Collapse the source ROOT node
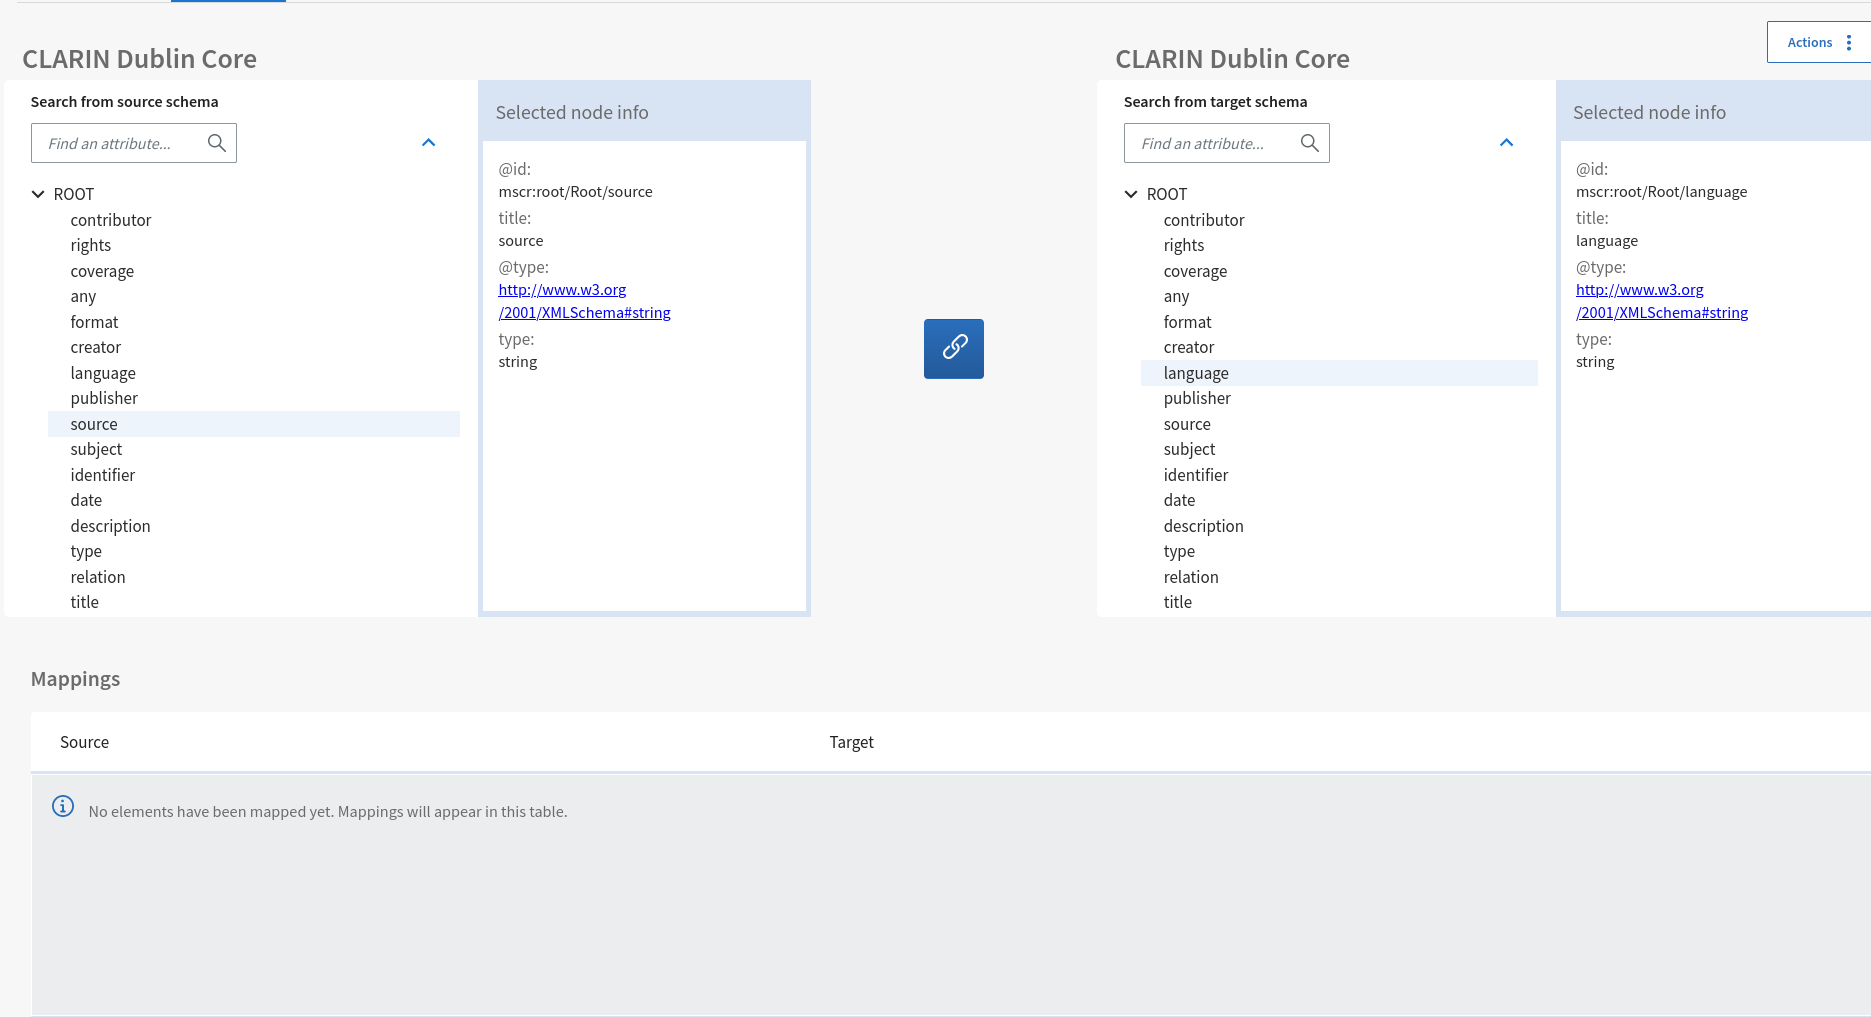 [x=38, y=194]
